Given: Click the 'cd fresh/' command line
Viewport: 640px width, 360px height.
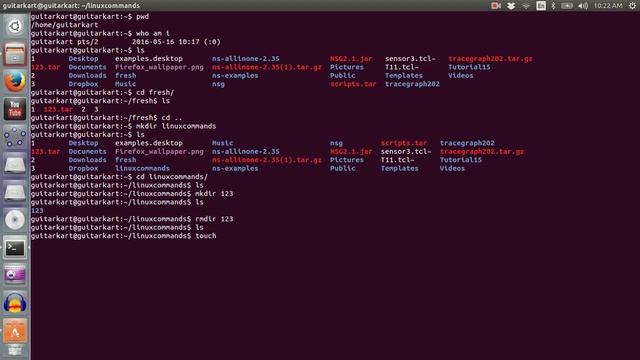Looking at the screenshot, I should tap(102, 92).
